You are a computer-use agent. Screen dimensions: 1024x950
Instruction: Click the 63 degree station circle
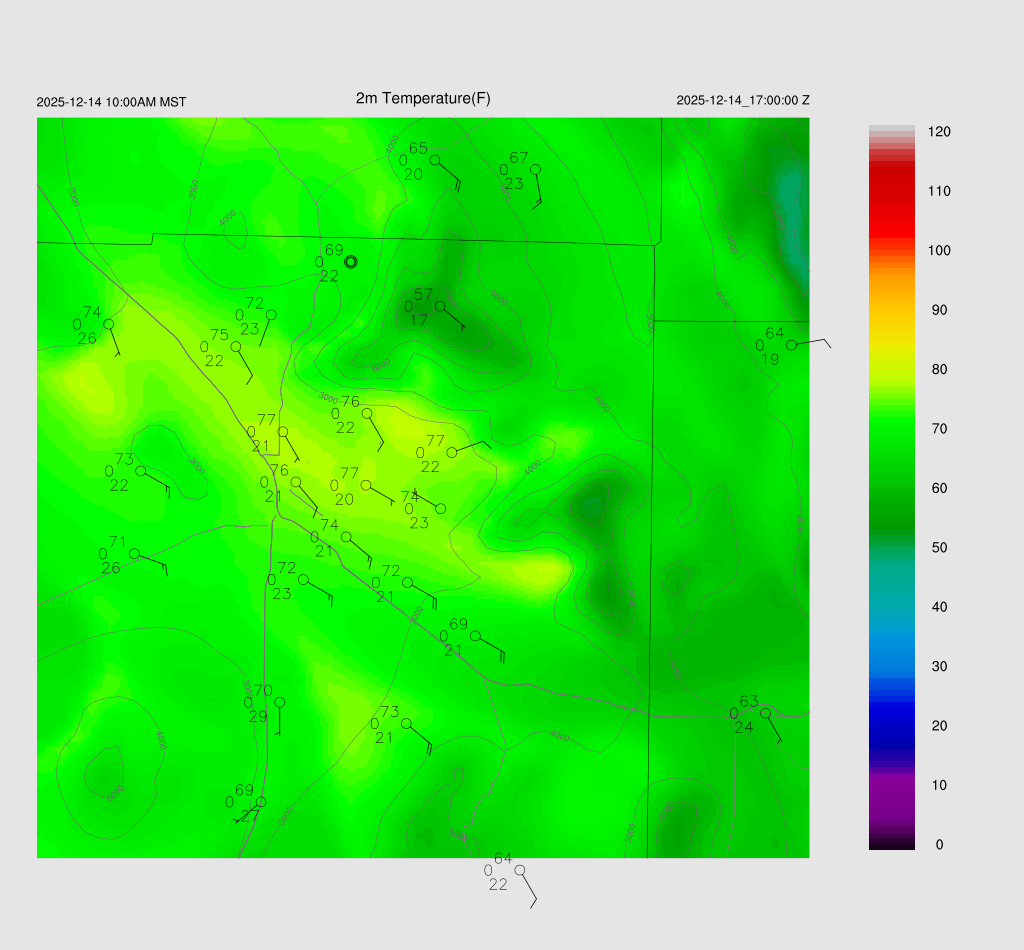point(765,713)
